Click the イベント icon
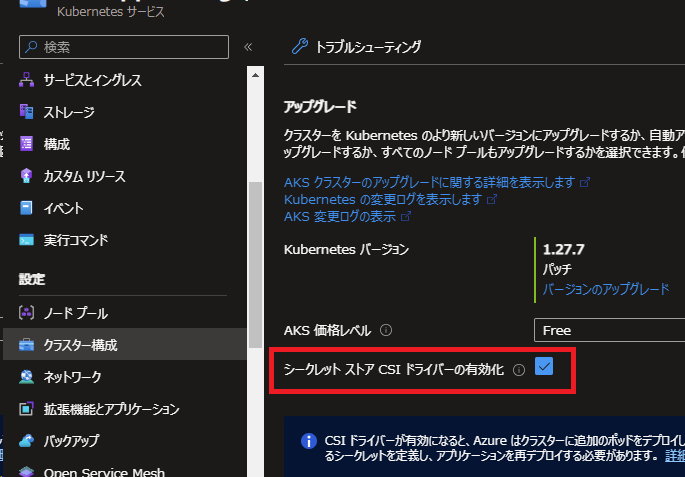 click(x=27, y=208)
